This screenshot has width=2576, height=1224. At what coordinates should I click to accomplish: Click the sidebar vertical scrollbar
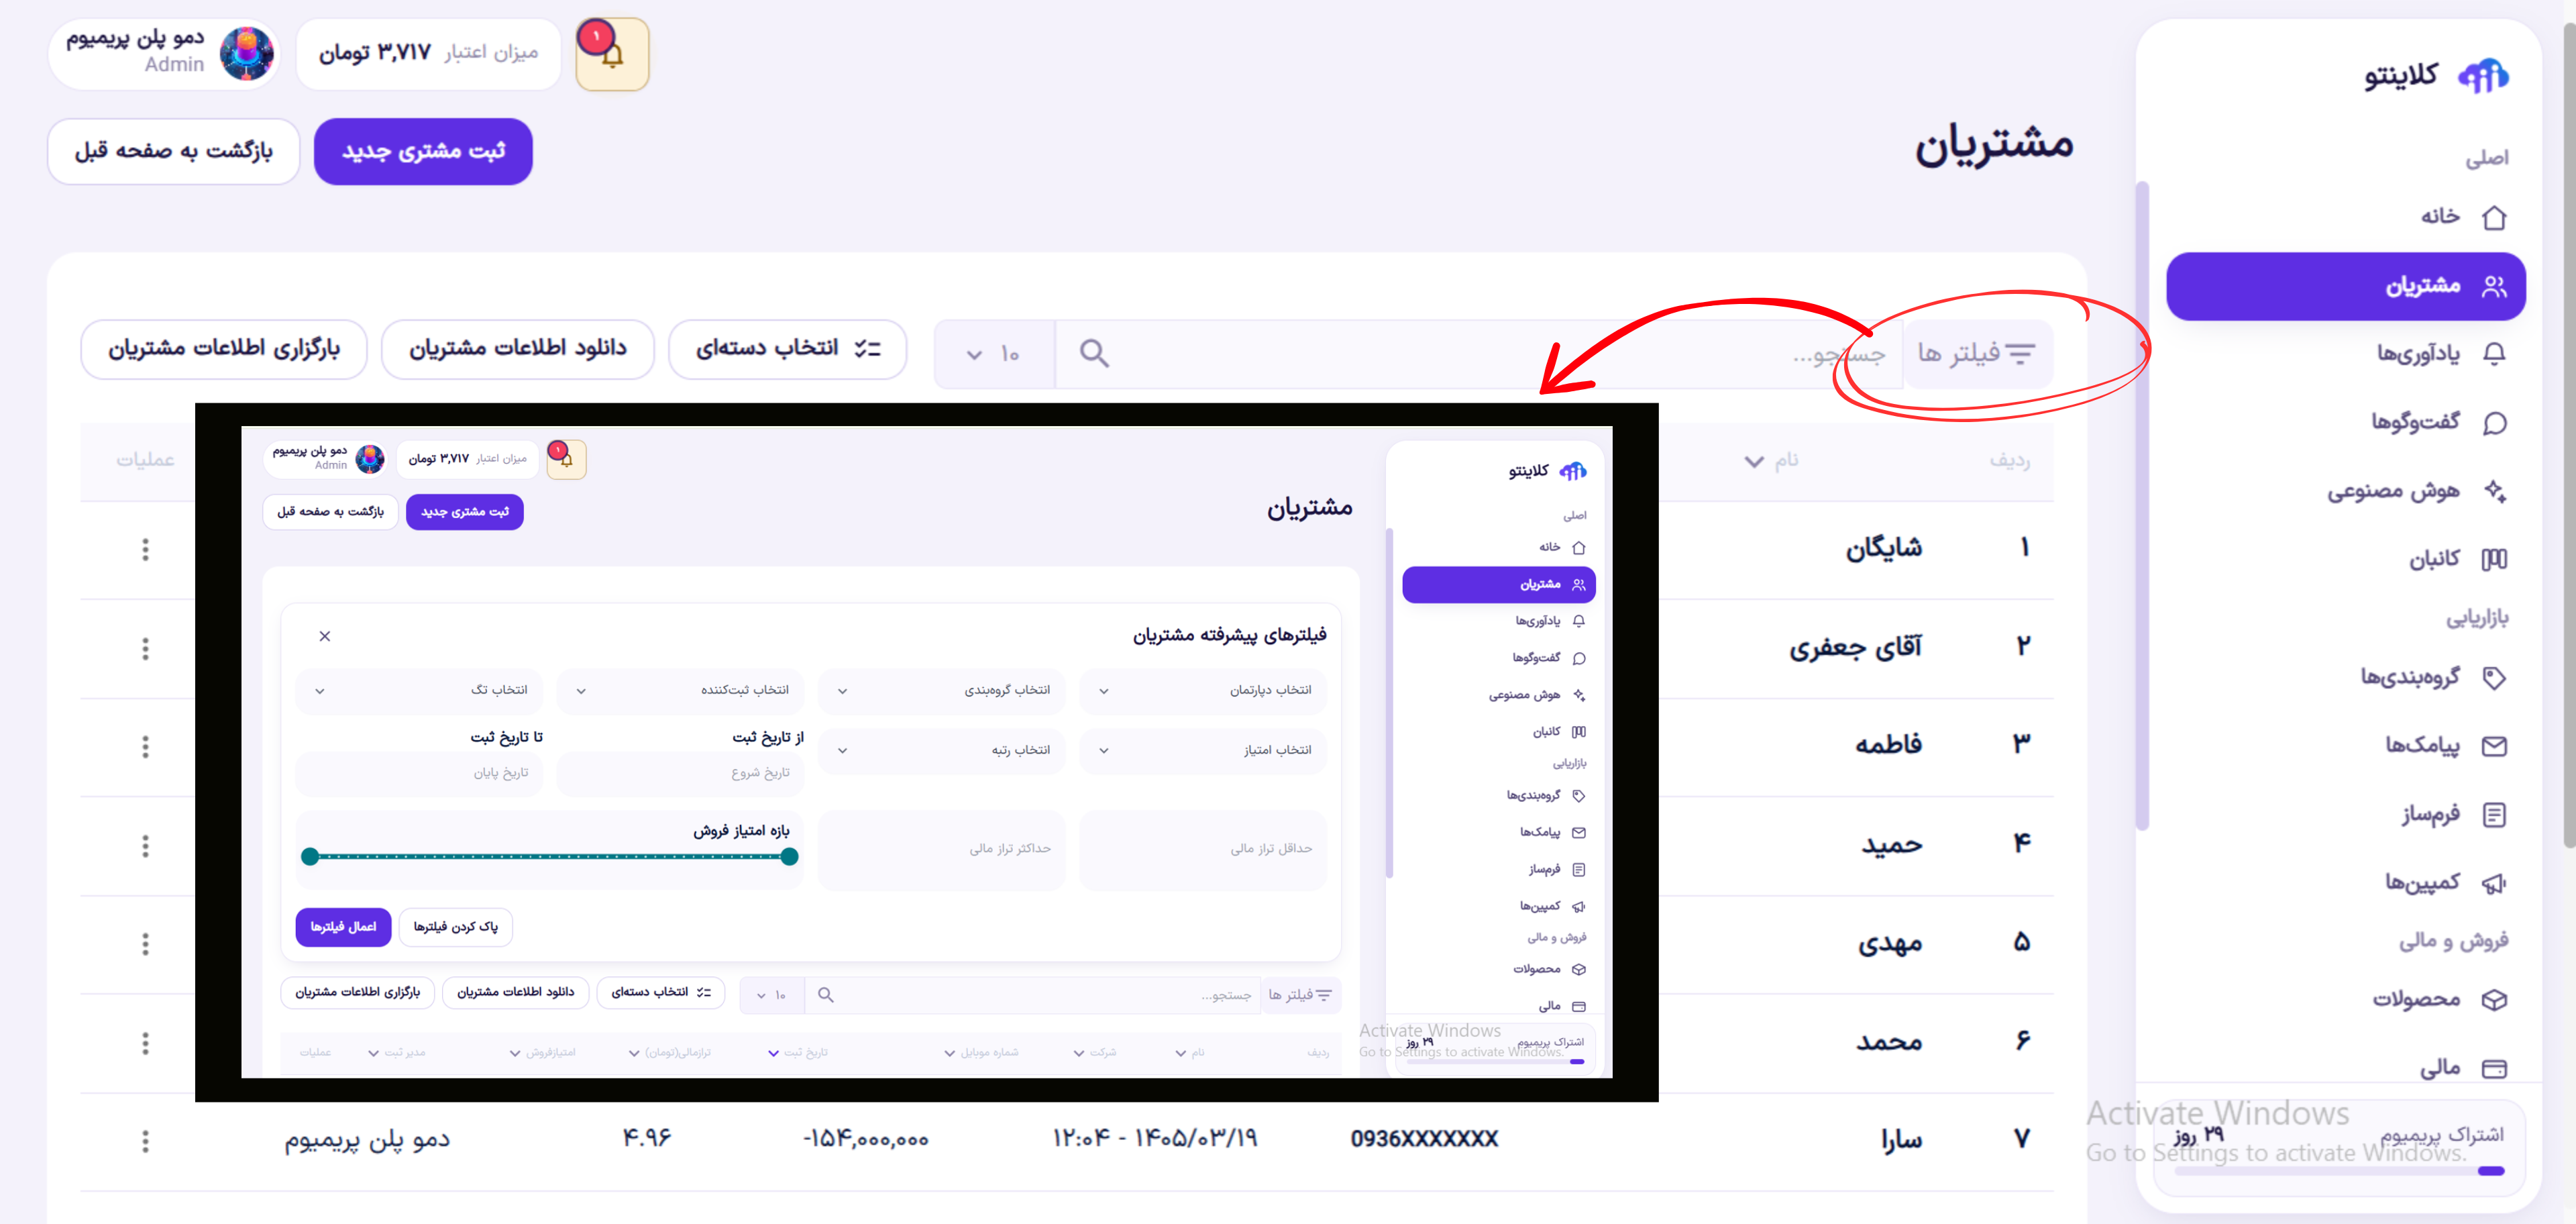[2141, 505]
